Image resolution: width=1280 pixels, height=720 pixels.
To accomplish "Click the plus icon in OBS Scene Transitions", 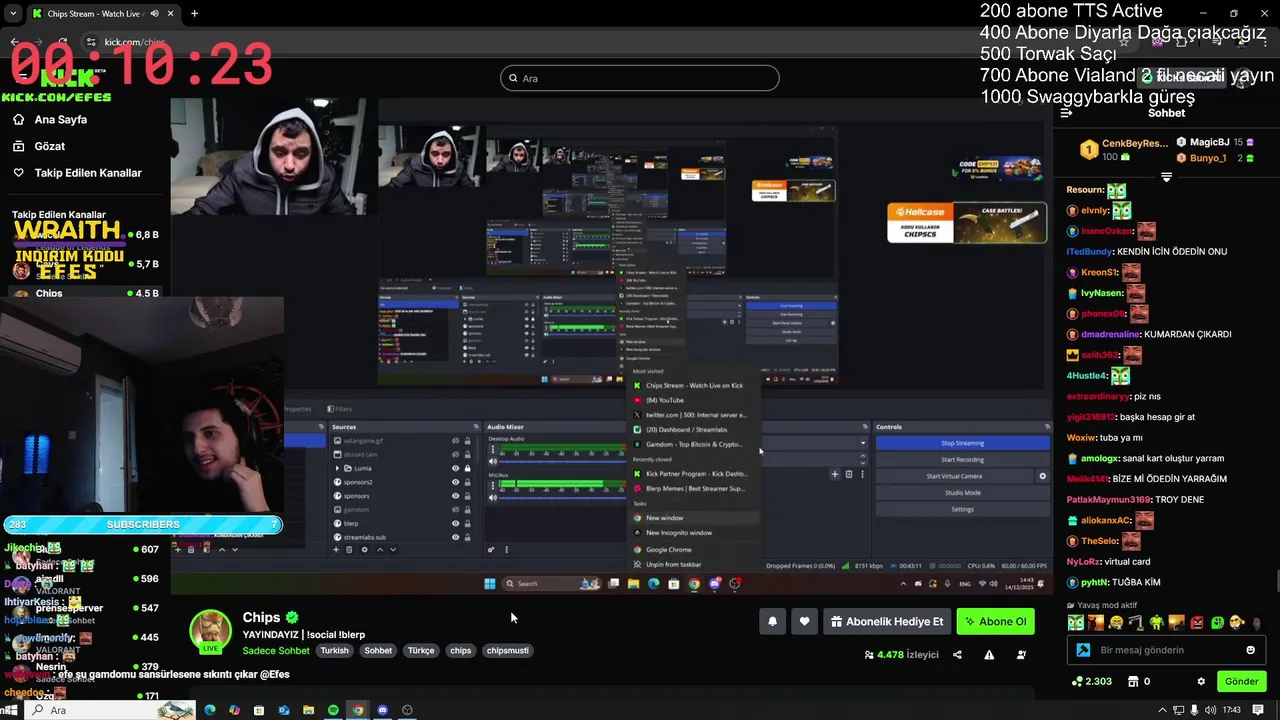I will point(835,474).
